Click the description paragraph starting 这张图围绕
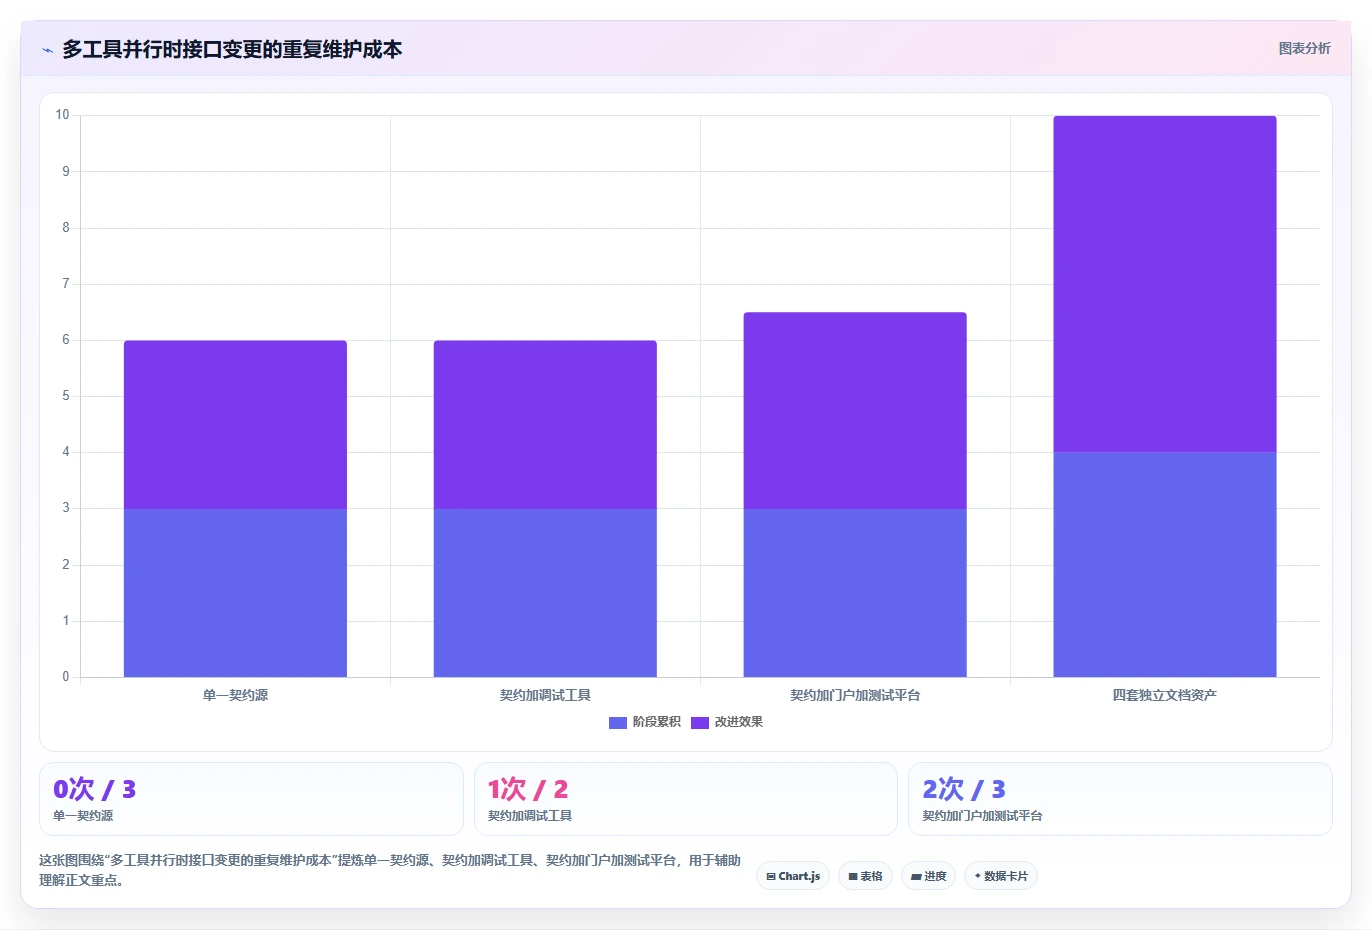Viewport: 1372px width, 930px height. tap(390, 870)
